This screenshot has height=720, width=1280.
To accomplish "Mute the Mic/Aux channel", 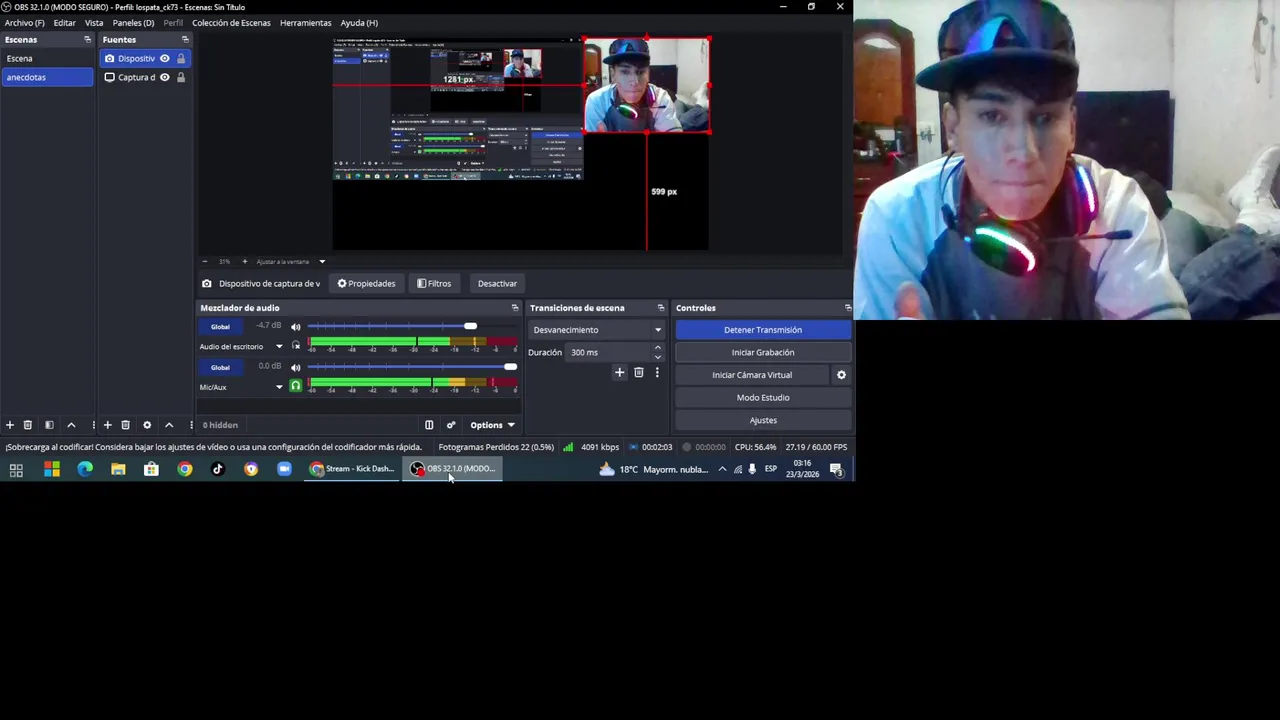I will point(295,367).
